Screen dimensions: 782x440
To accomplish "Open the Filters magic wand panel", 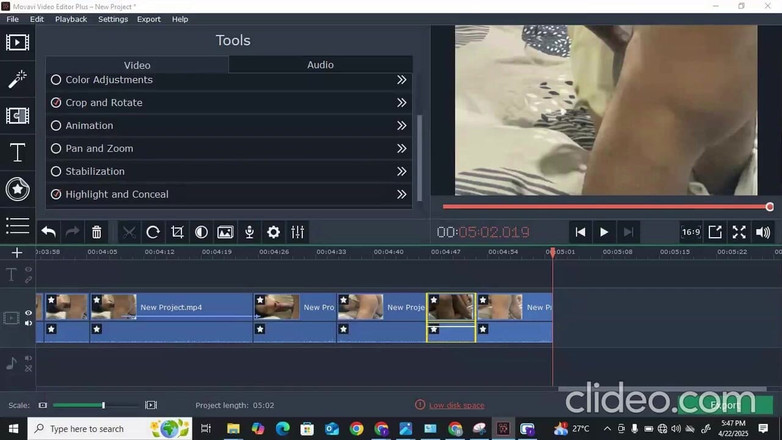I will pyautogui.click(x=17, y=79).
